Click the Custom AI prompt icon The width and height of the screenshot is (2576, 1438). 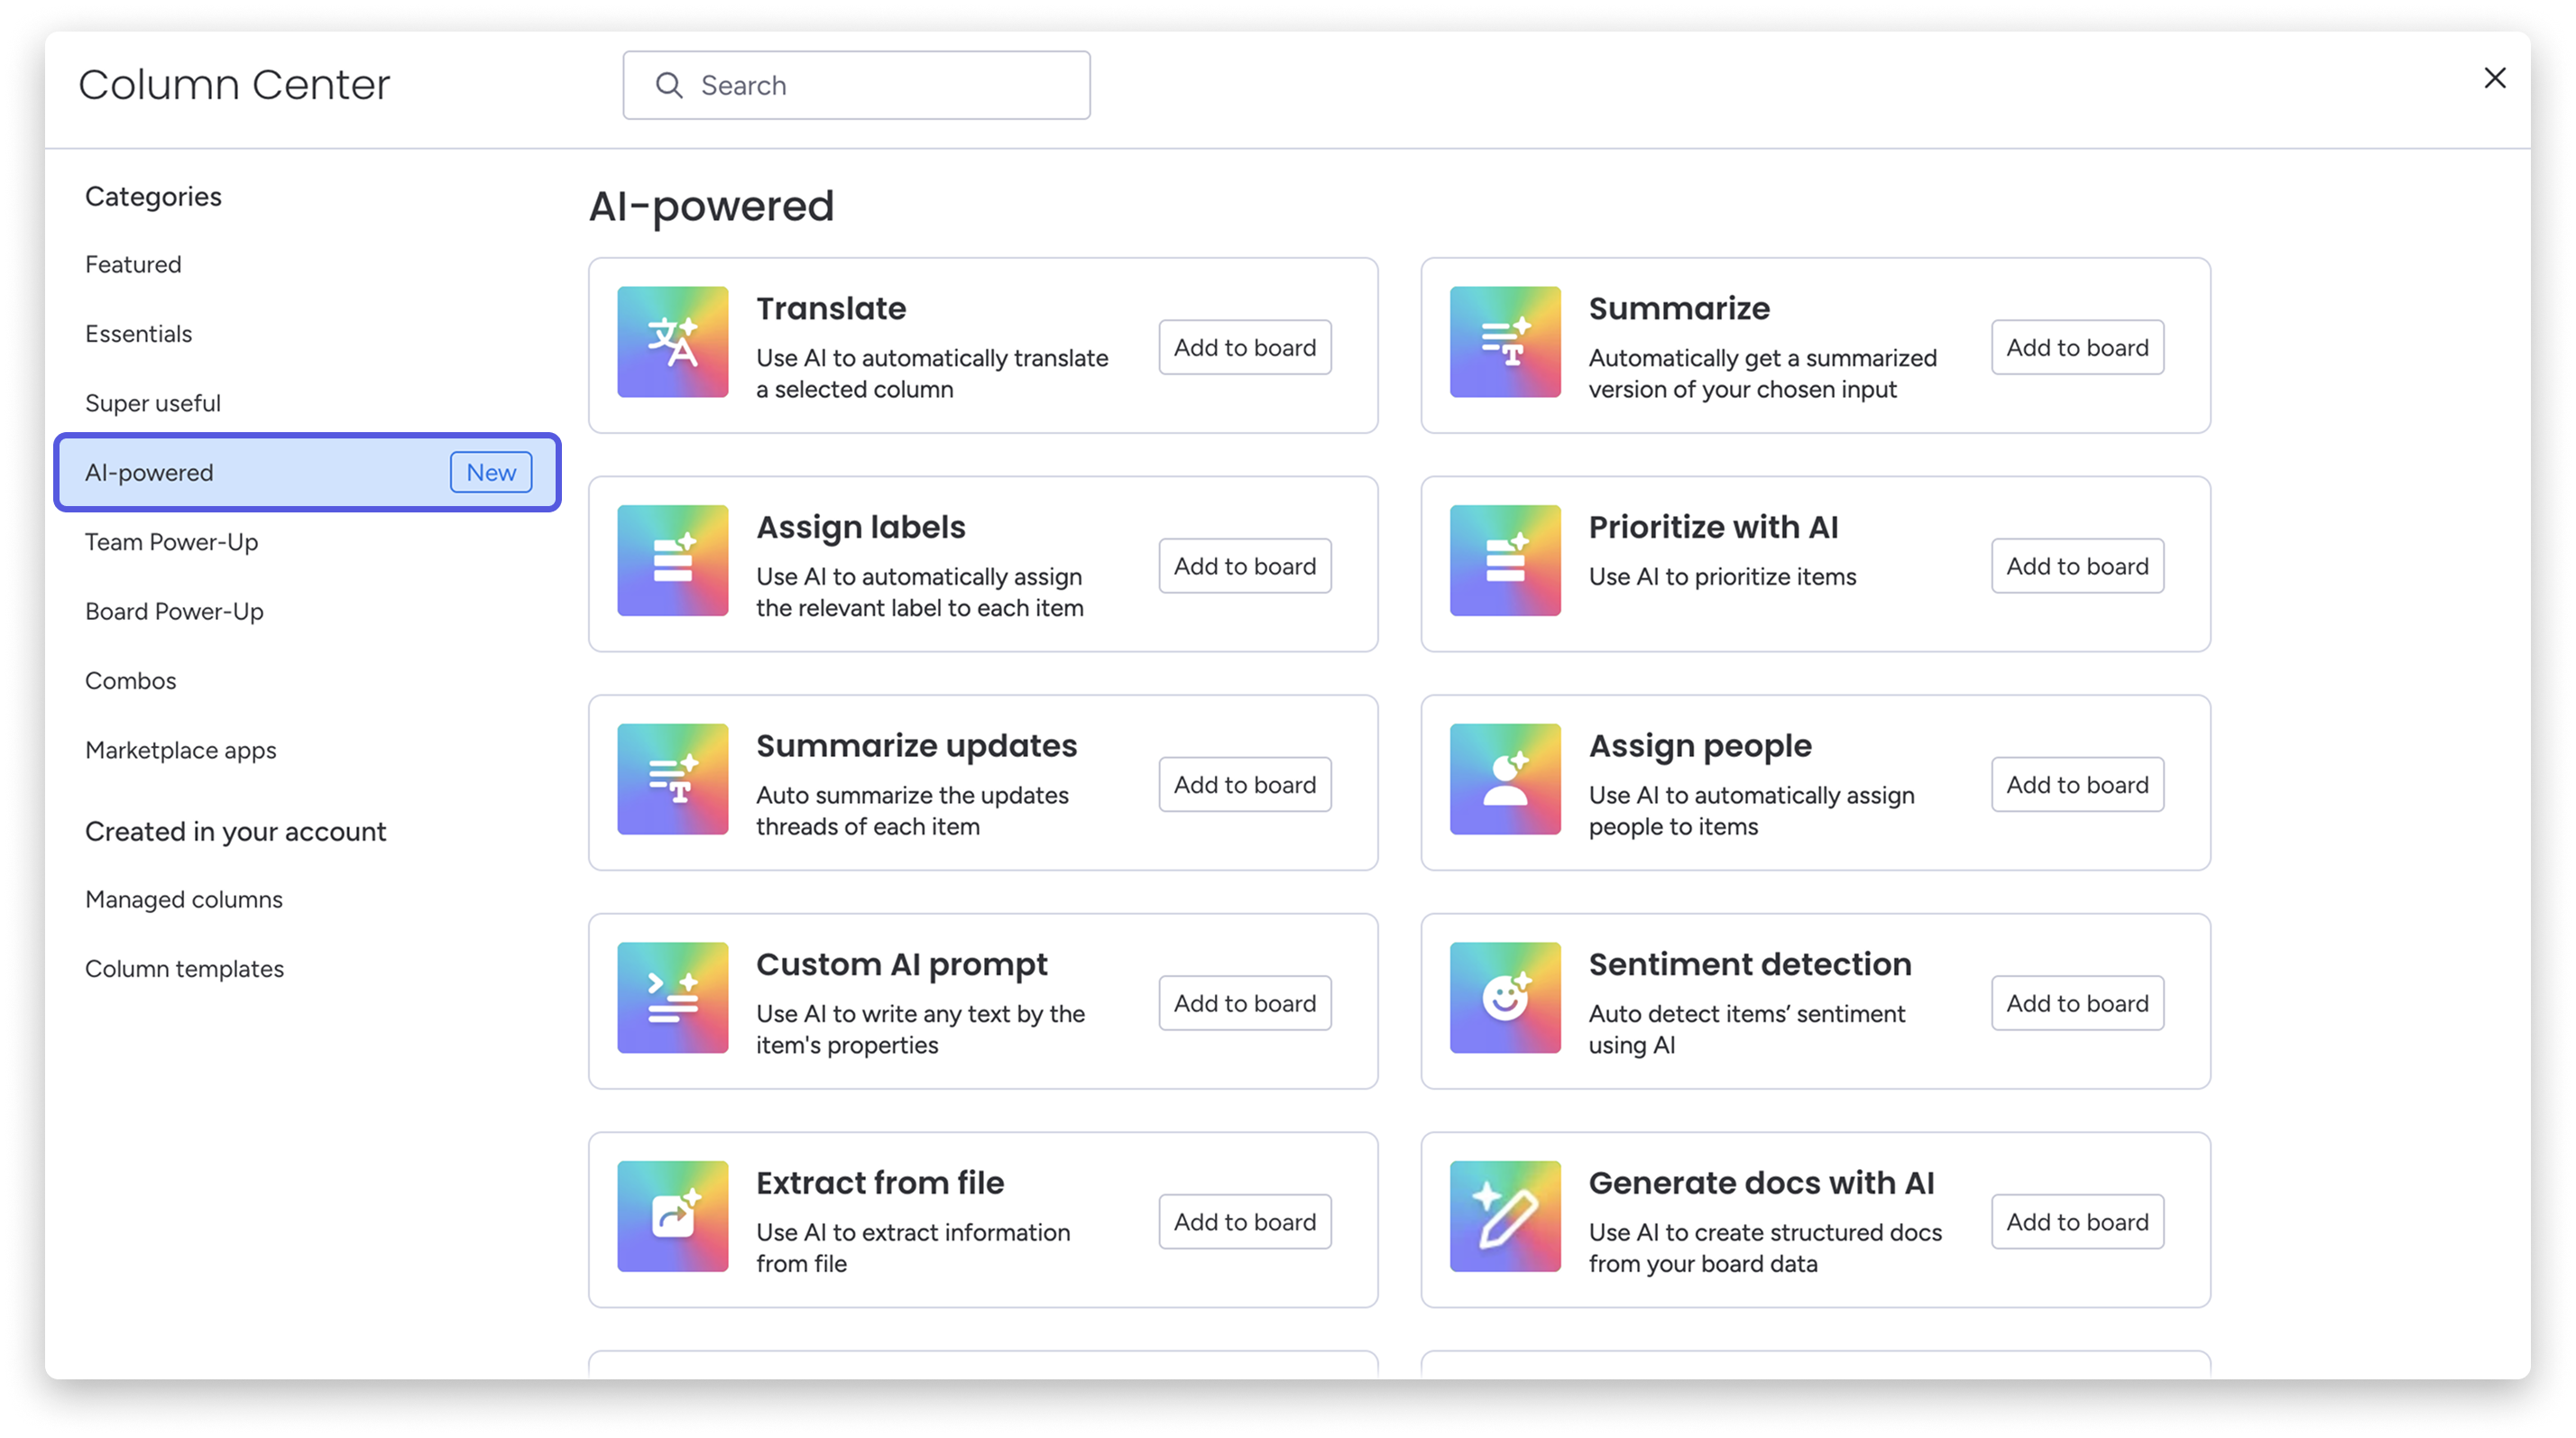tap(672, 998)
